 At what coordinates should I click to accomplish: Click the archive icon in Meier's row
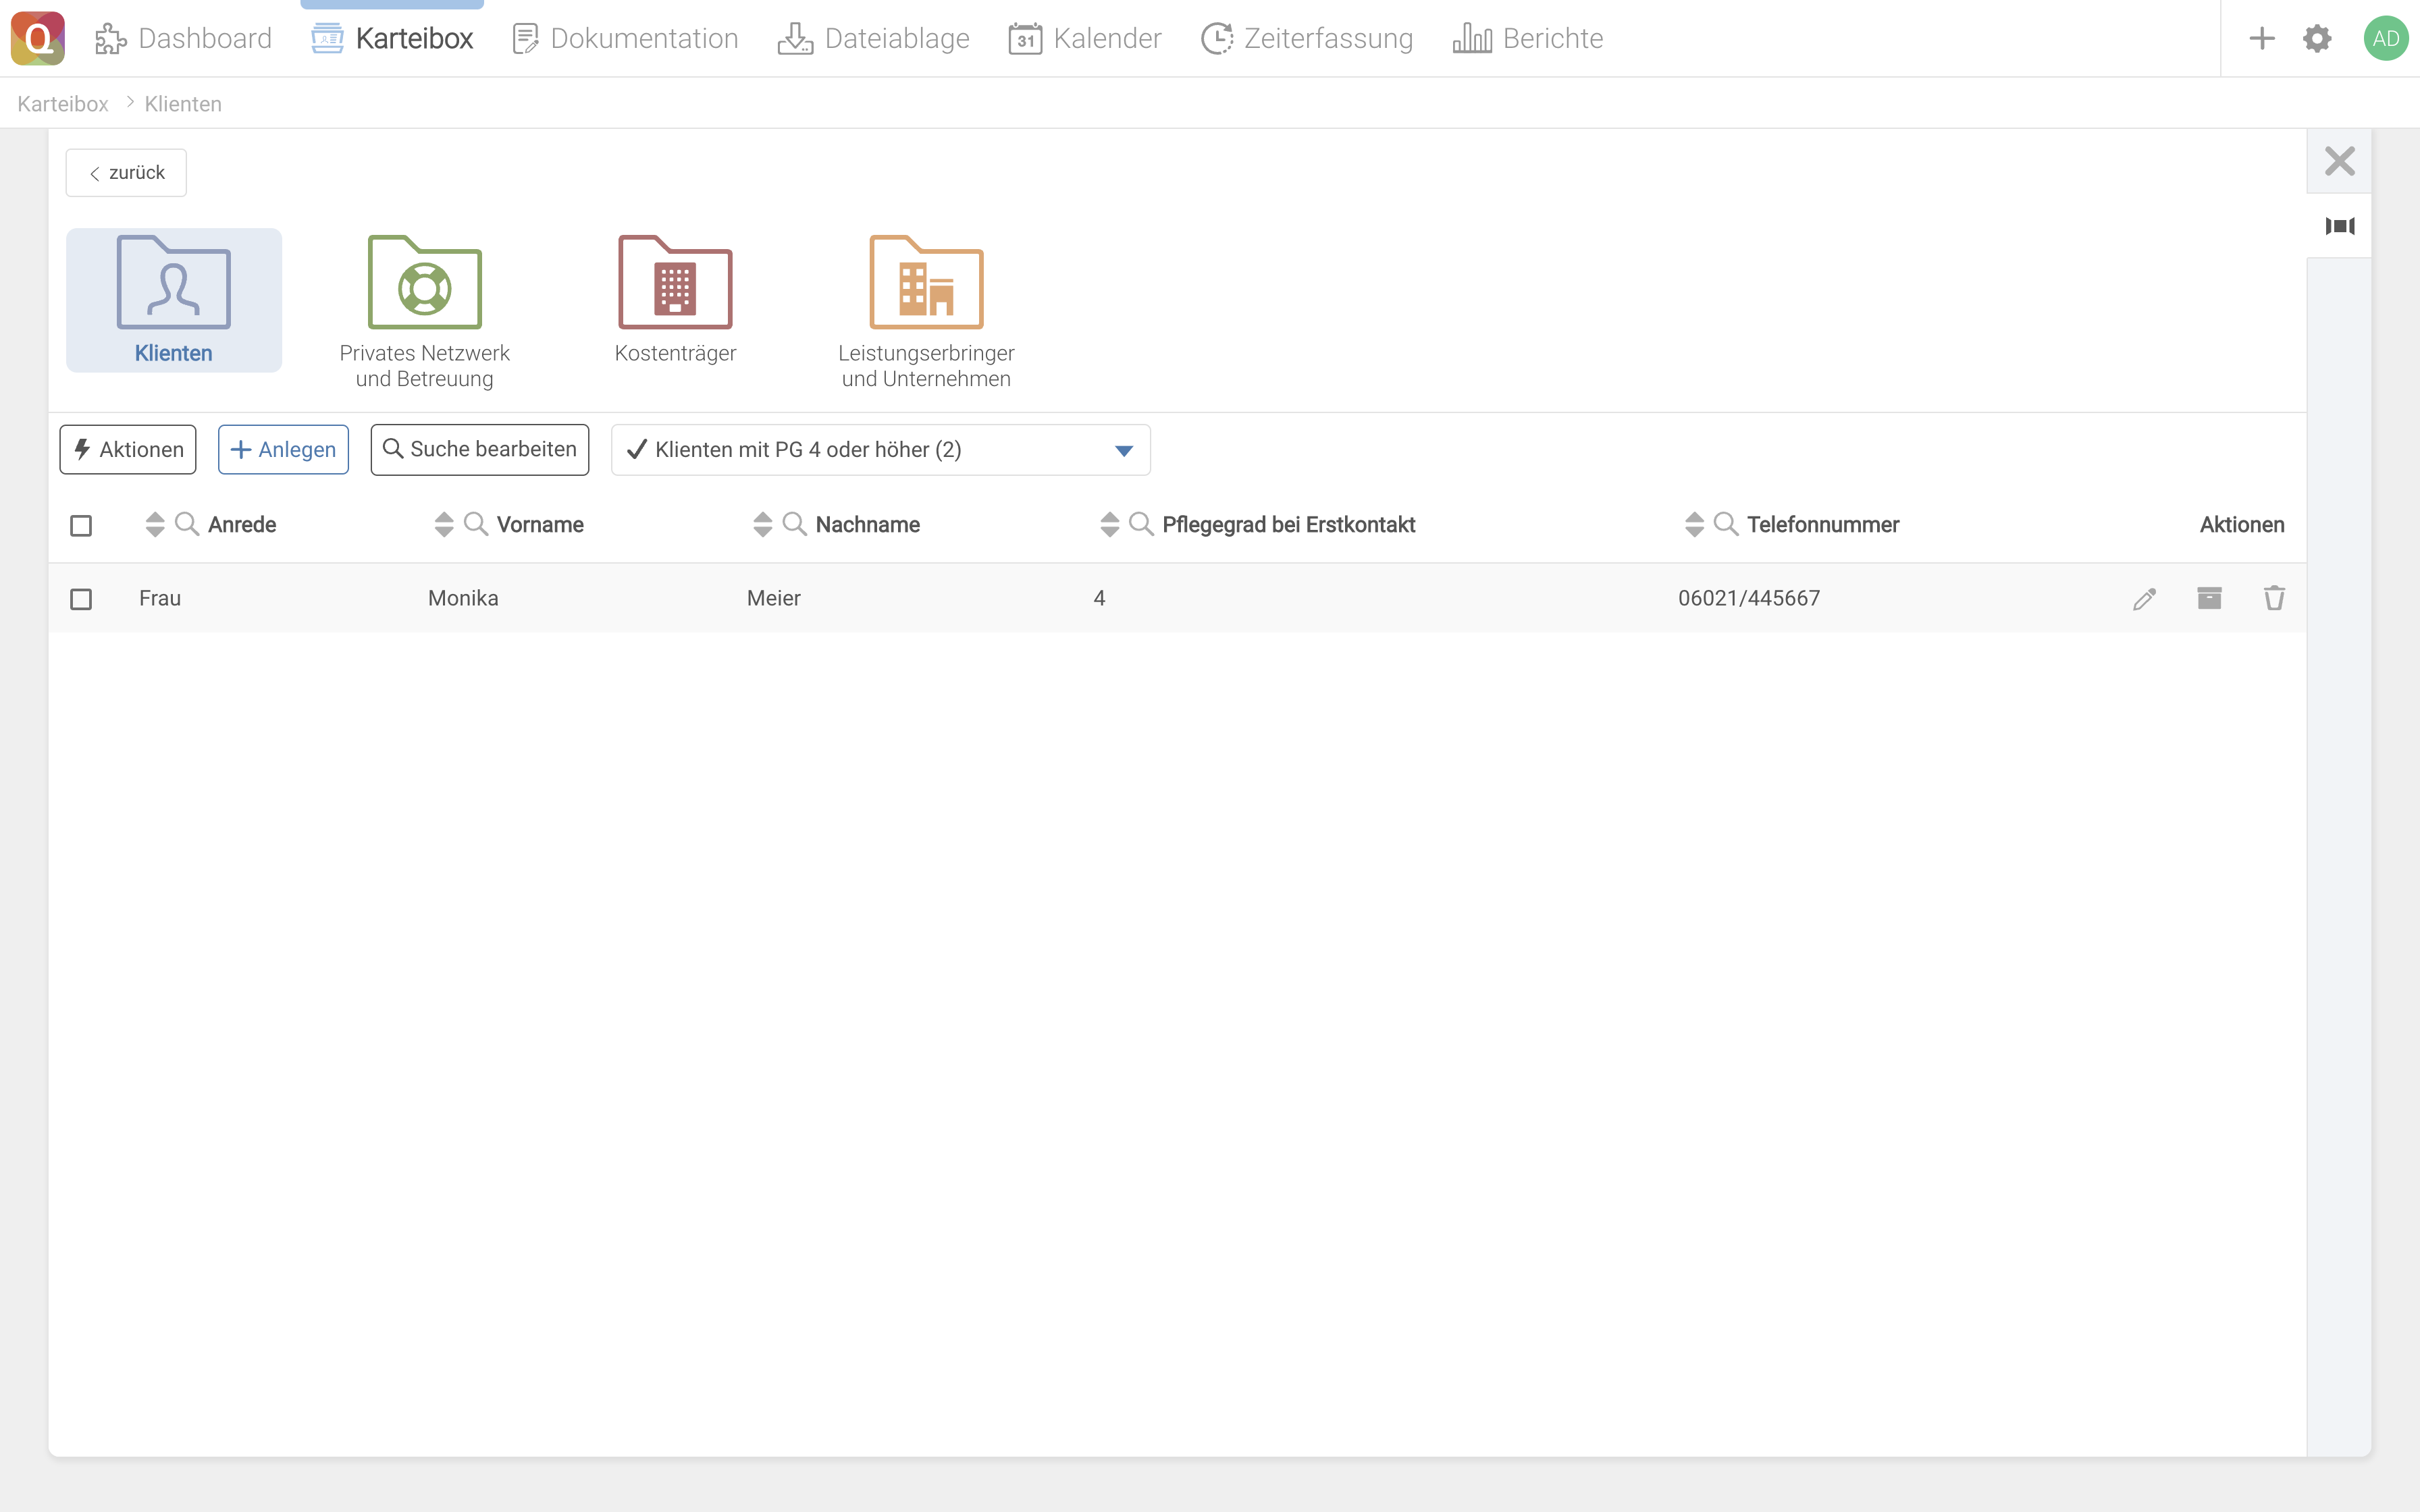[2209, 598]
